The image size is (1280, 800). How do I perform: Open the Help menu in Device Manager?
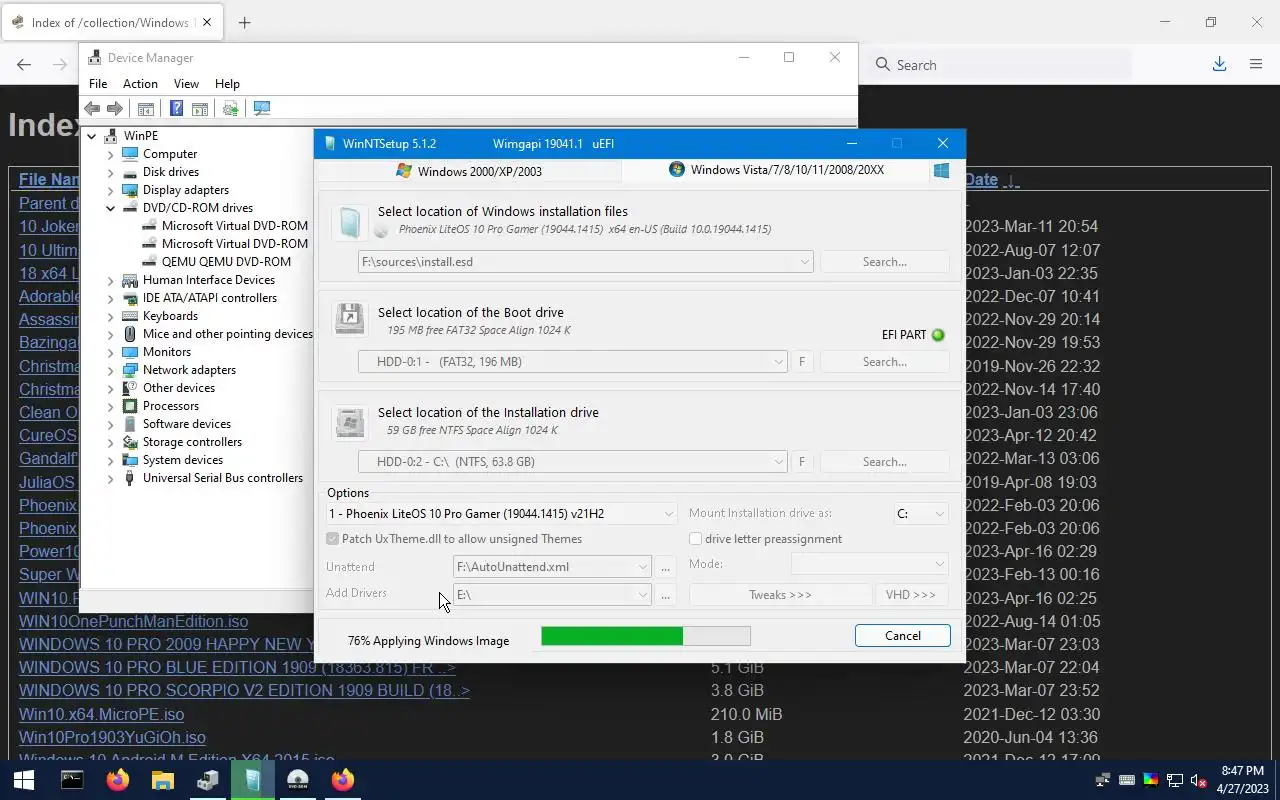point(227,84)
